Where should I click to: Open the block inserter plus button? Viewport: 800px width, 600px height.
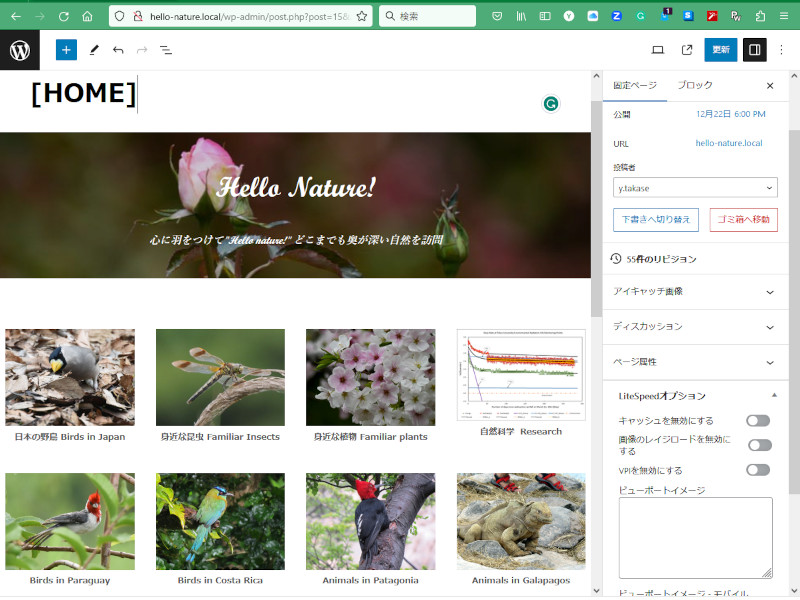tap(66, 50)
